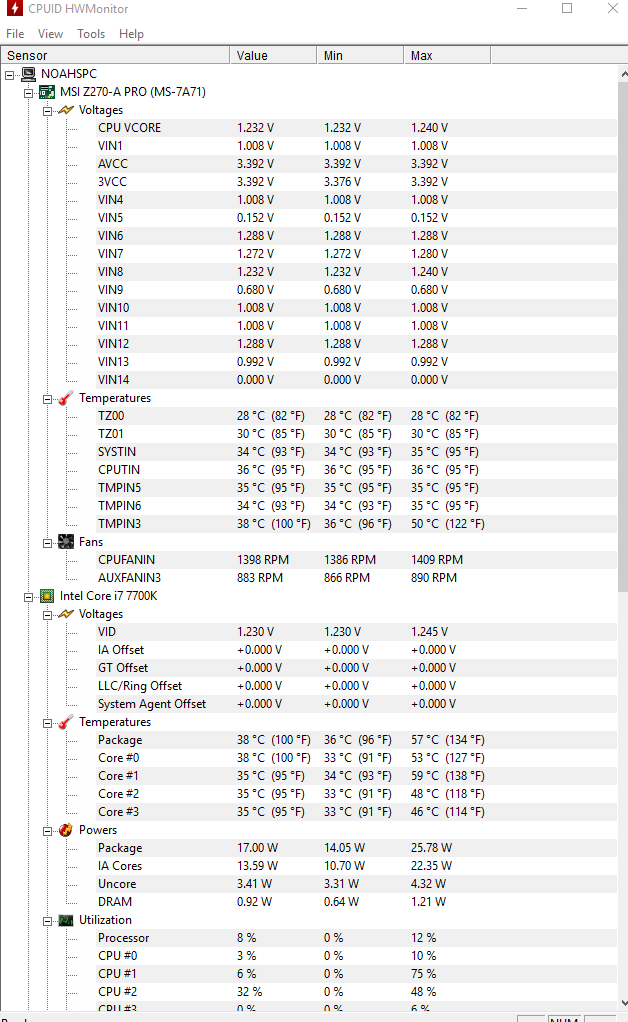Select the VID voltage row
This screenshot has height=1022, width=628.
click(356, 632)
